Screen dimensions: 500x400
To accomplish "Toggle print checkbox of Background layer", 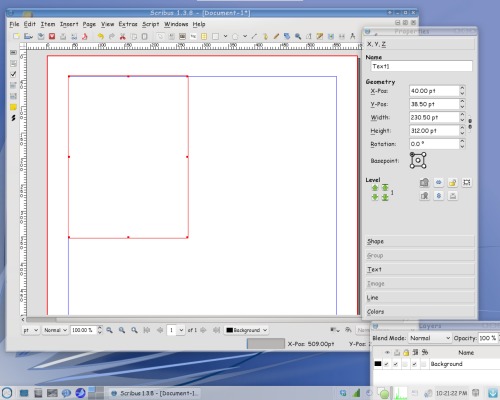I will (x=396, y=364).
